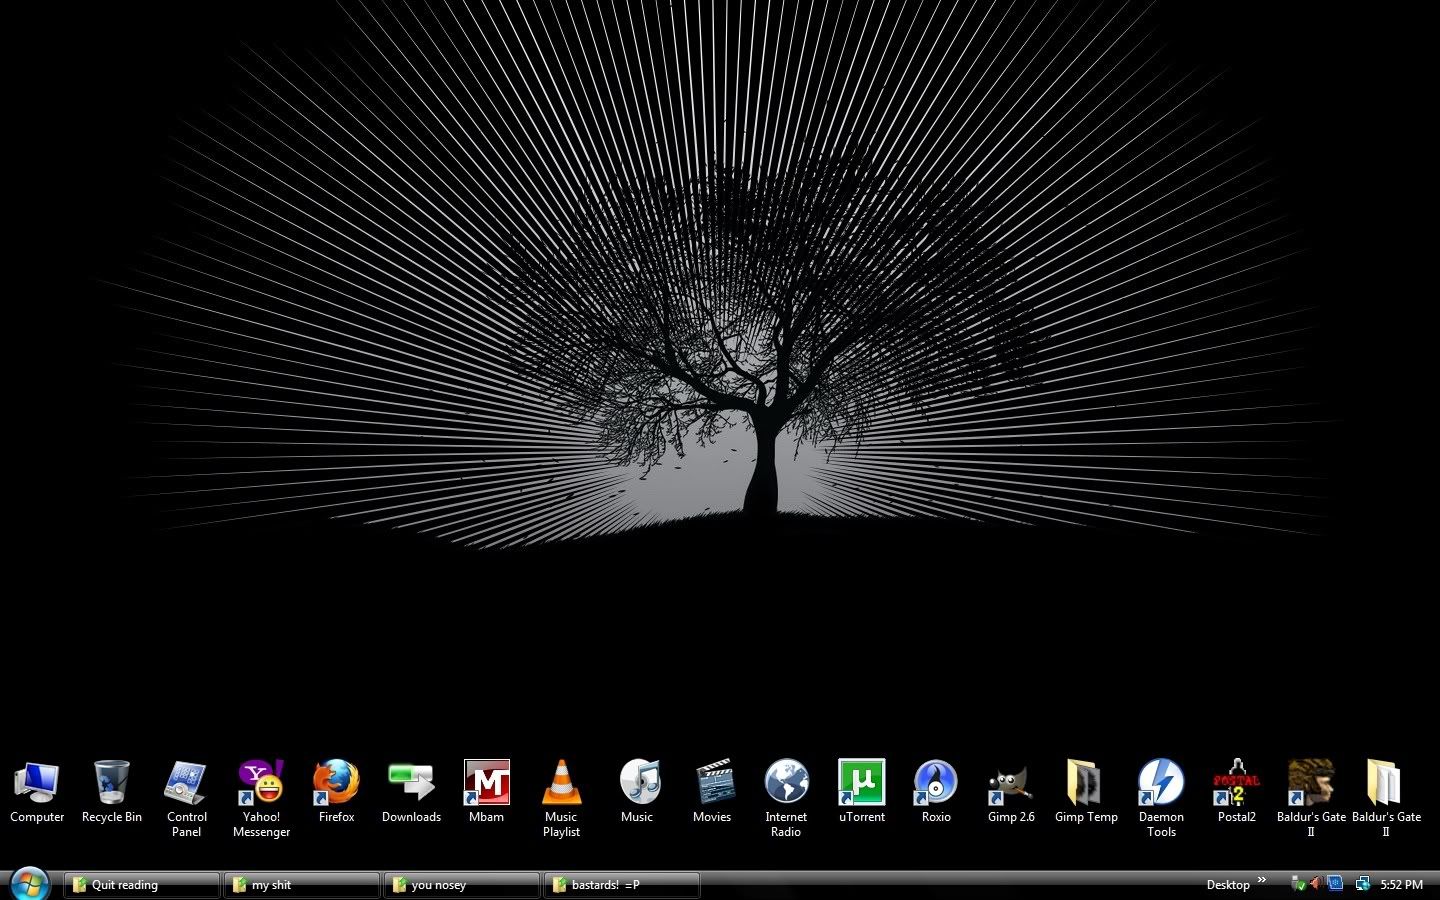Click the Windows Start orb
This screenshot has width=1440, height=900.
click(x=29, y=884)
